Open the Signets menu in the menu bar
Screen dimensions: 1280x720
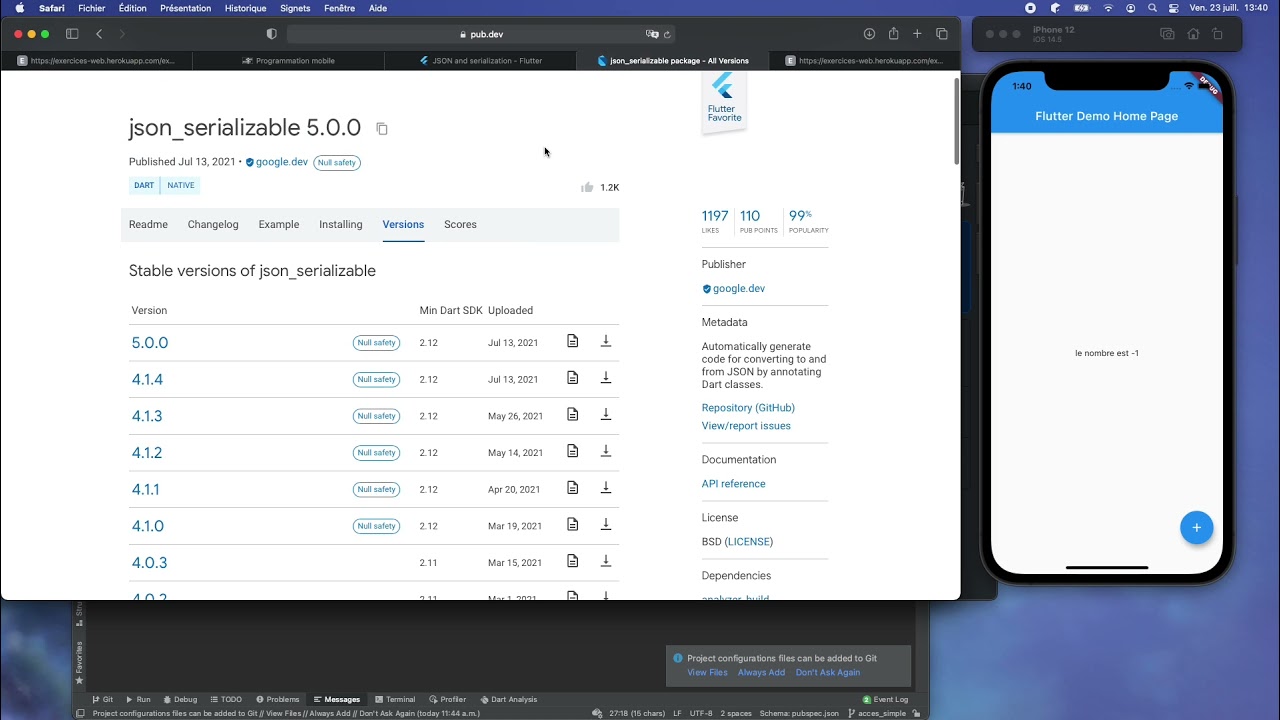tap(295, 8)
